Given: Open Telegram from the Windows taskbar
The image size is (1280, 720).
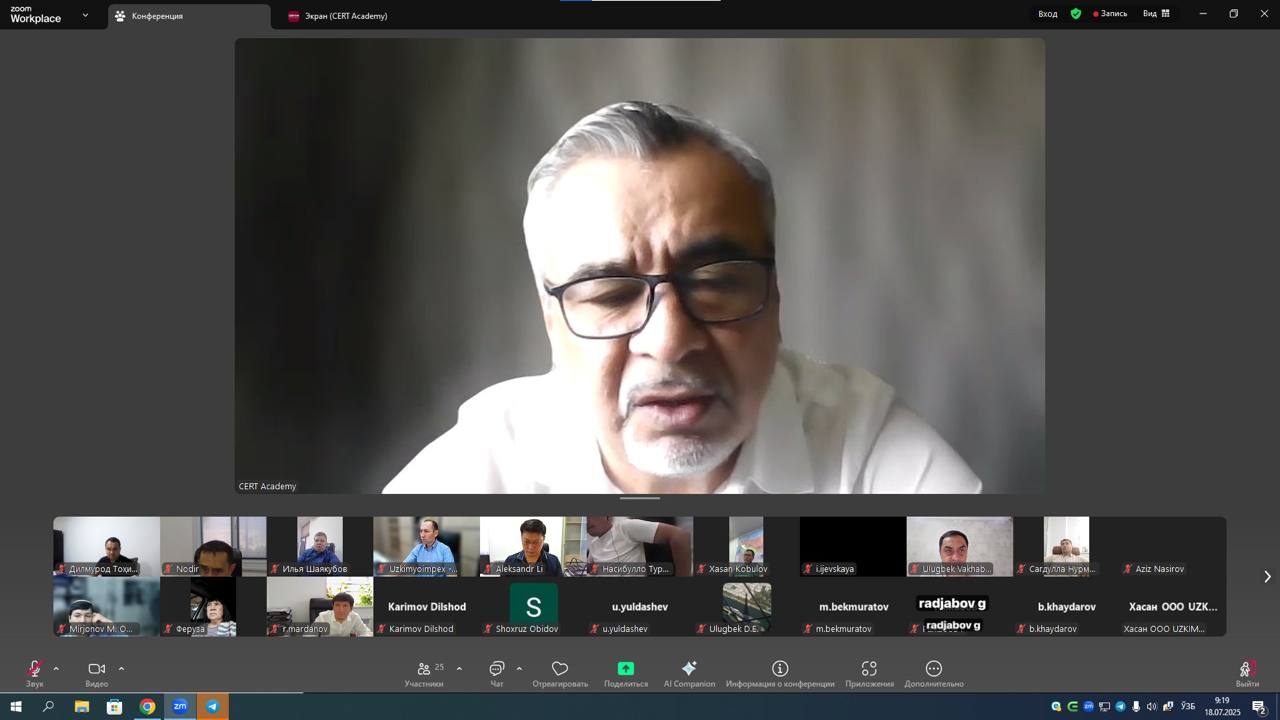Looking at the screenshot, I should coord(212,707).
